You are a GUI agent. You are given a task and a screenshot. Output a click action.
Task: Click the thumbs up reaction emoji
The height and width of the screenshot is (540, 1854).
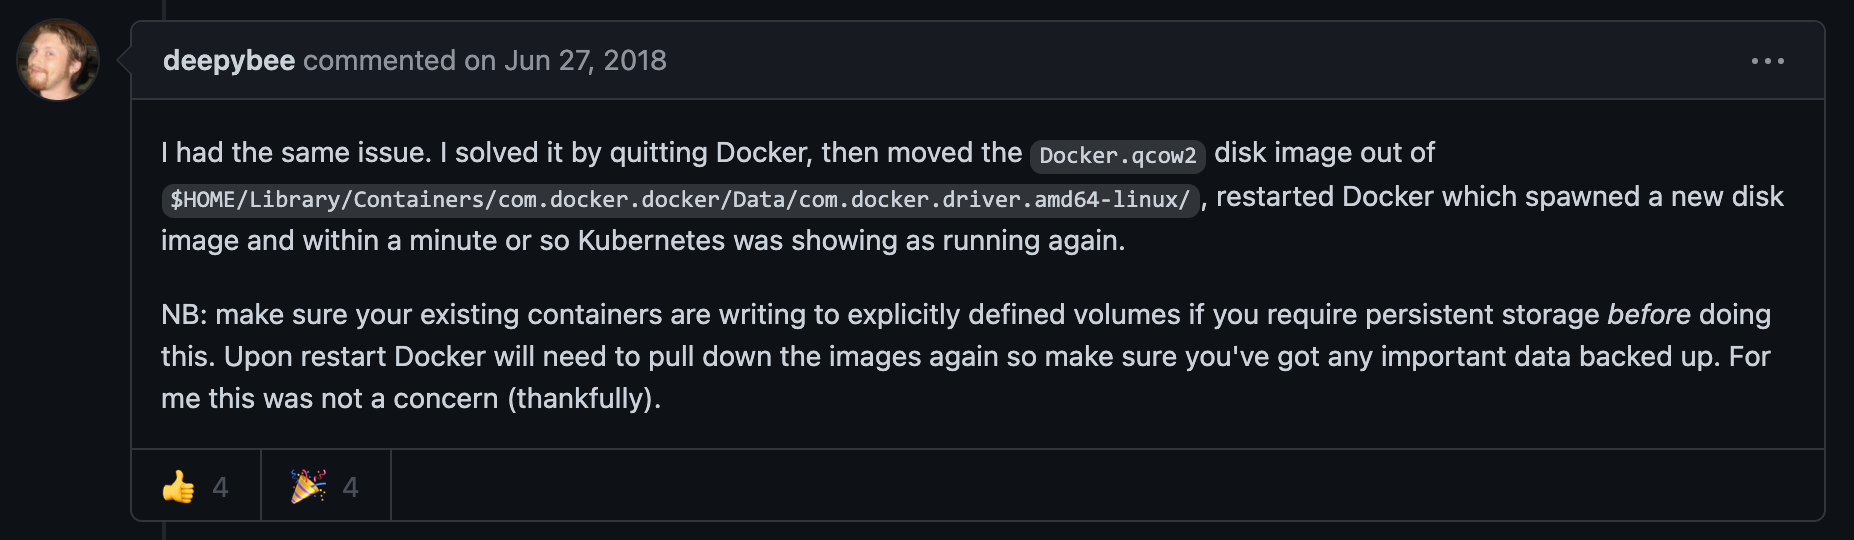(x=179, y=487)
